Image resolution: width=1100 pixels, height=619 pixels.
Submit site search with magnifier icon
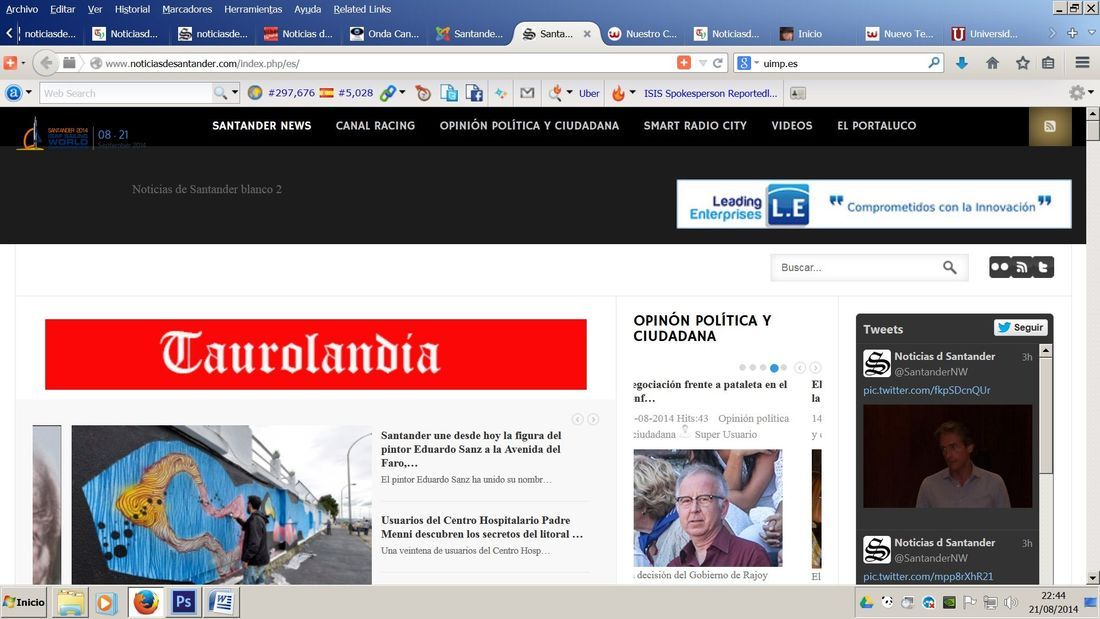point(949,267)
